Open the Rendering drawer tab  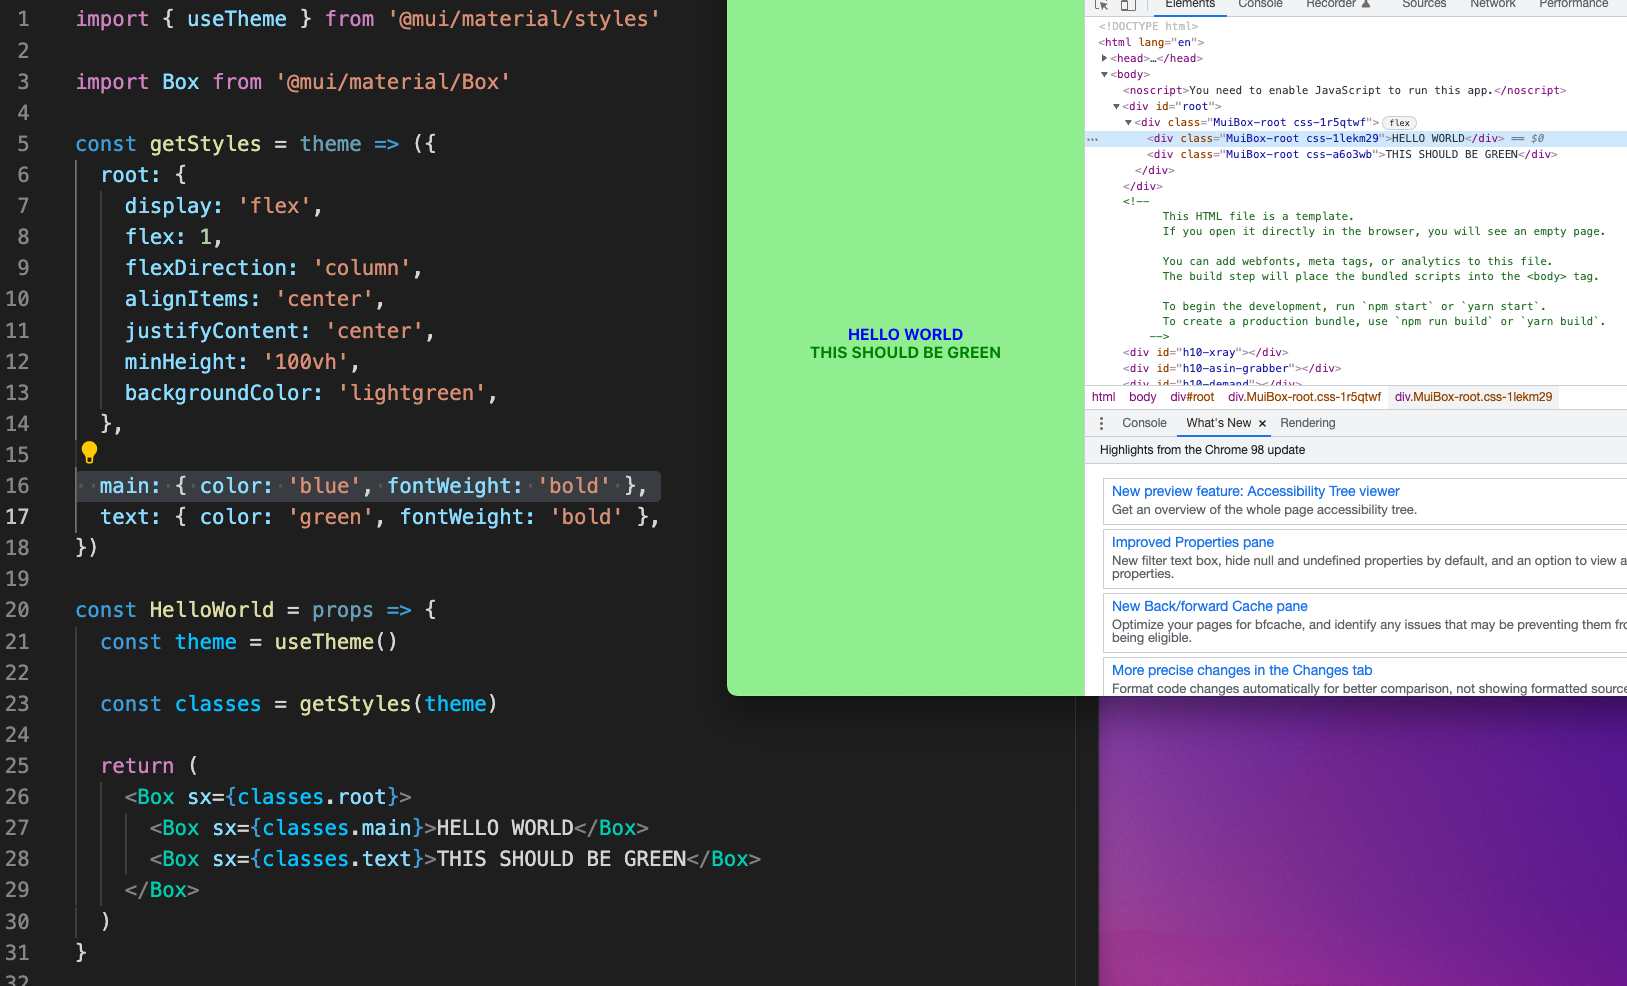[1307, 423]
